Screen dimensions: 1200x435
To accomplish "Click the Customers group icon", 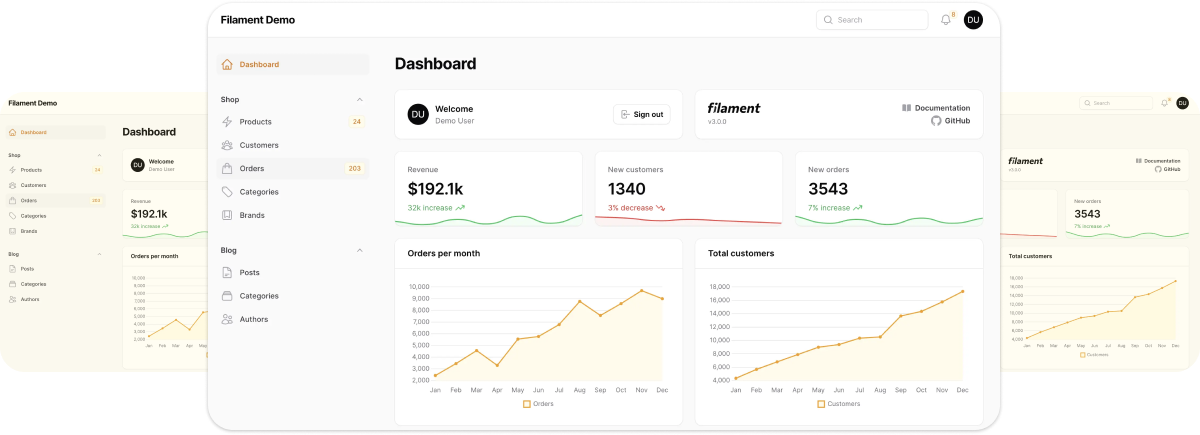I will [x=227, y=145].
